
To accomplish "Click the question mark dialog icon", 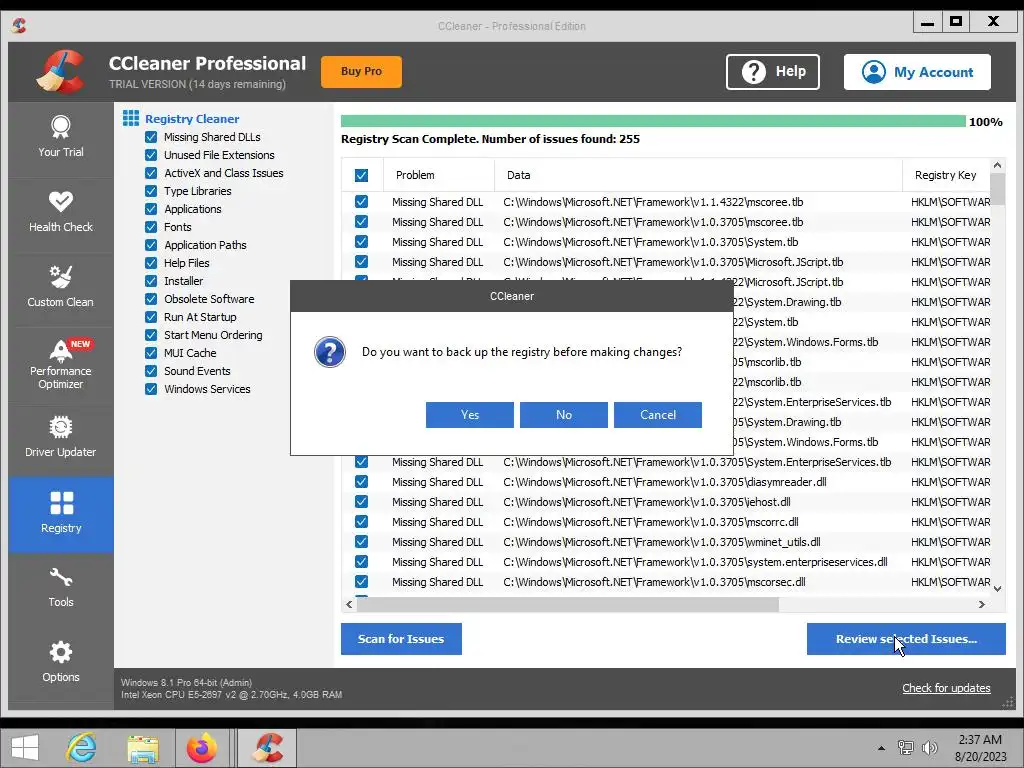I will [330, 352].
